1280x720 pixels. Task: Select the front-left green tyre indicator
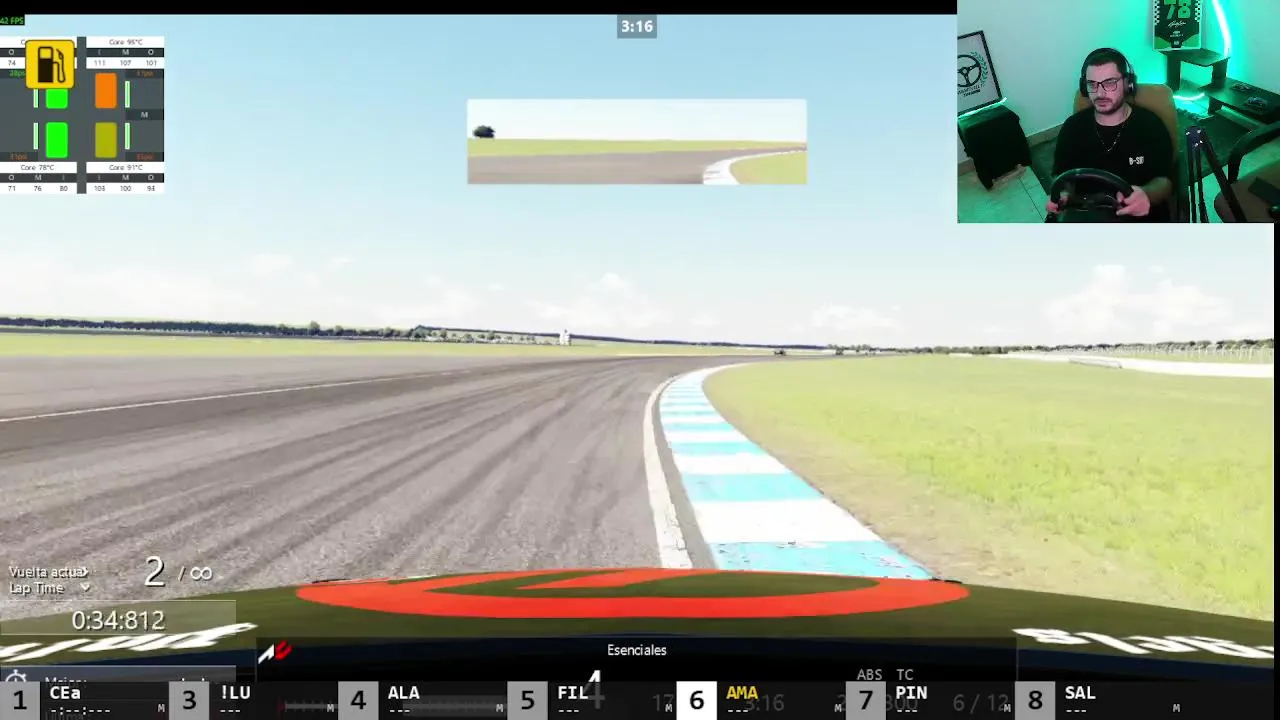pyautogui.click(x=57, y=98)
